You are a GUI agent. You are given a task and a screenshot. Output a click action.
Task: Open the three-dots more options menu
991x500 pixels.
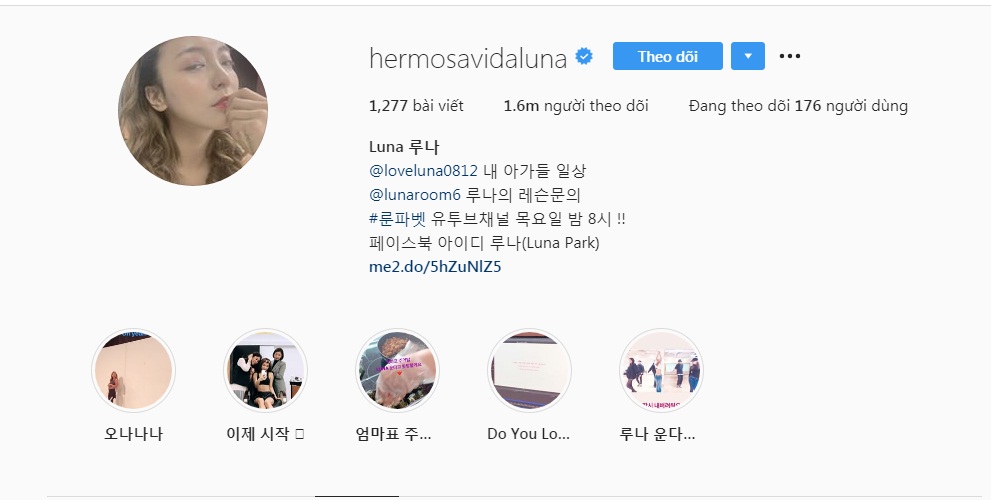[x=789, y=56]
